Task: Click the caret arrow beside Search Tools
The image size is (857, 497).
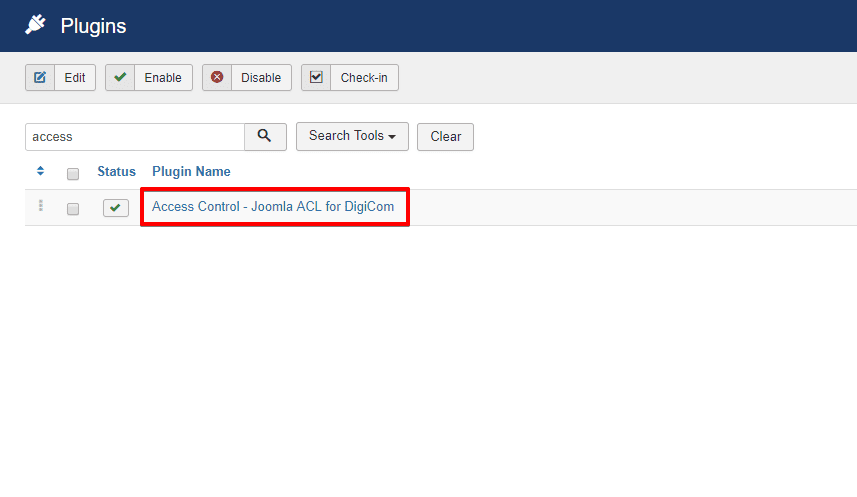Action: (392, 137)
